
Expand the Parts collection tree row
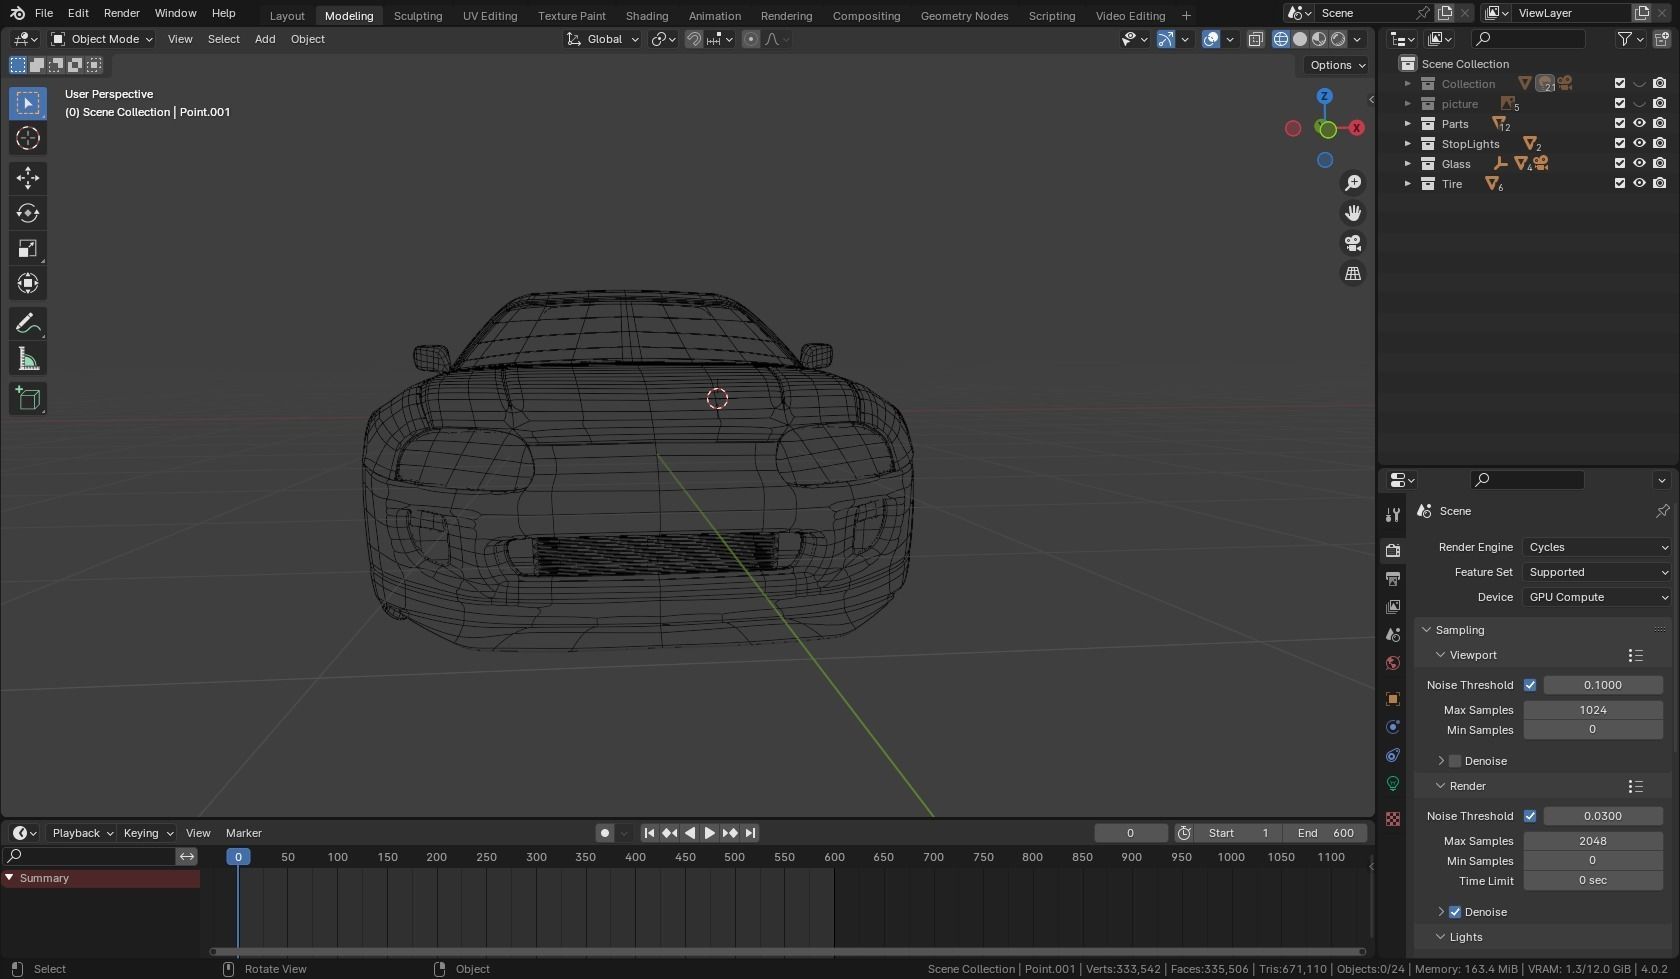point(1407,124)
